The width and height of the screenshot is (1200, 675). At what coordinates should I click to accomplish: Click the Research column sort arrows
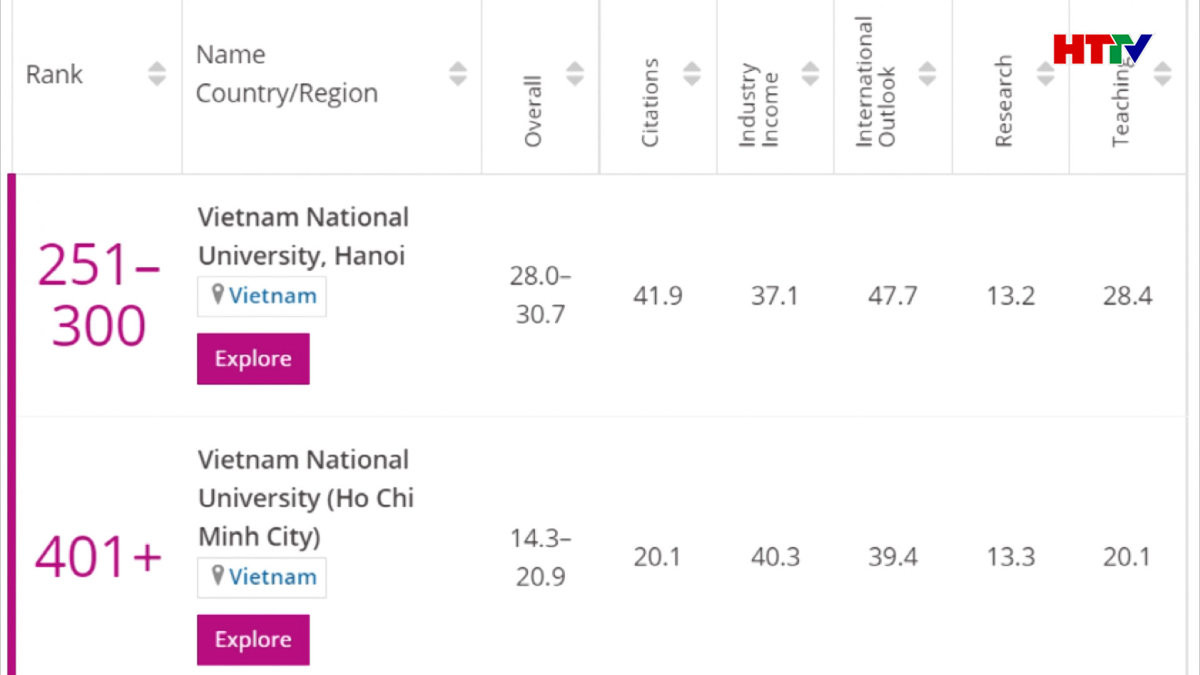coord(1045,74)
